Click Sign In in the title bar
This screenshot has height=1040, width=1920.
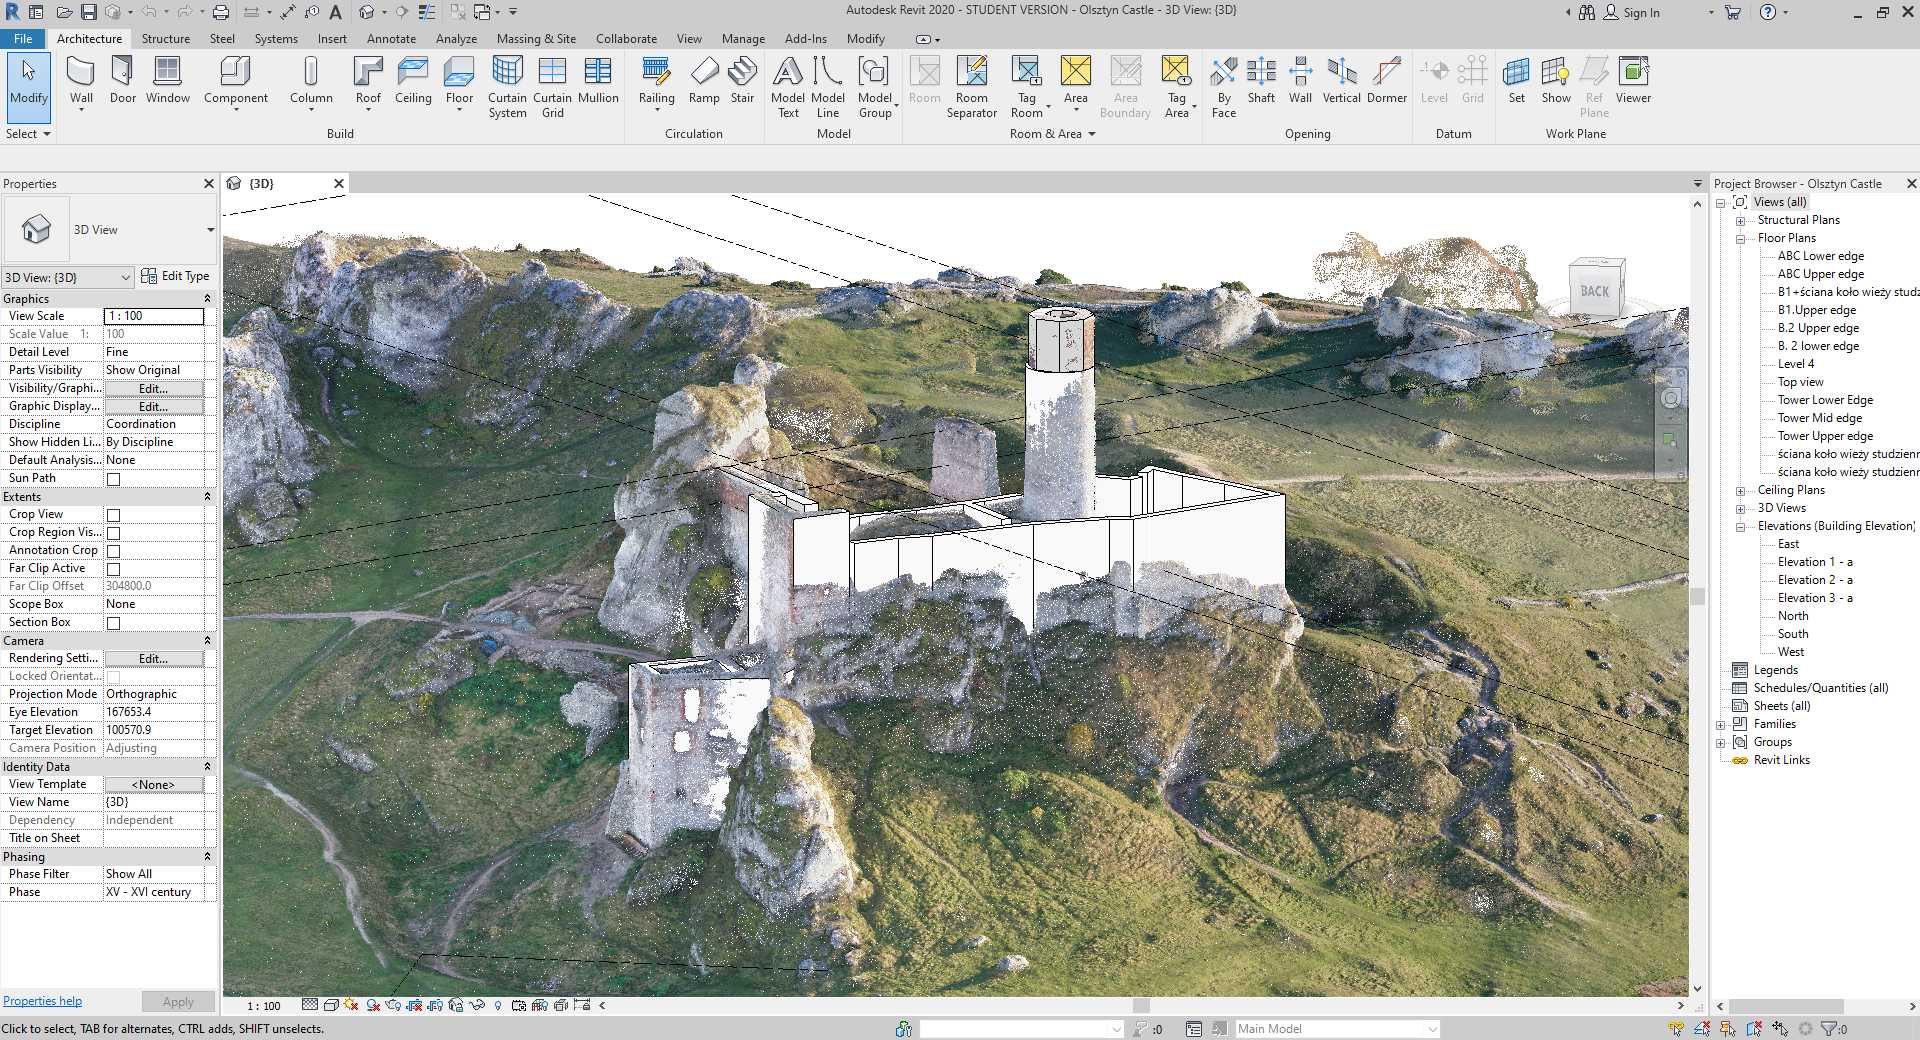1631,12
